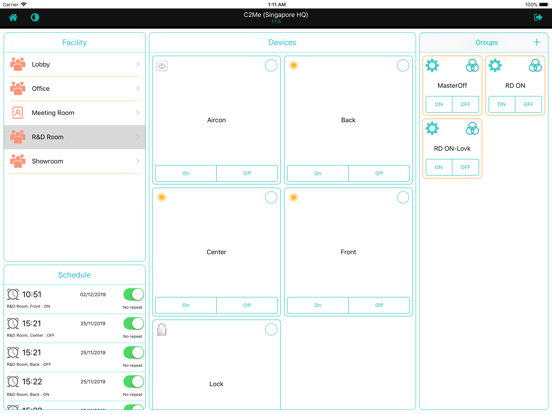The height and width of the screenshot is (414, 552).
Task: Toggle the contrast theme icon
Action: [35, 17]
